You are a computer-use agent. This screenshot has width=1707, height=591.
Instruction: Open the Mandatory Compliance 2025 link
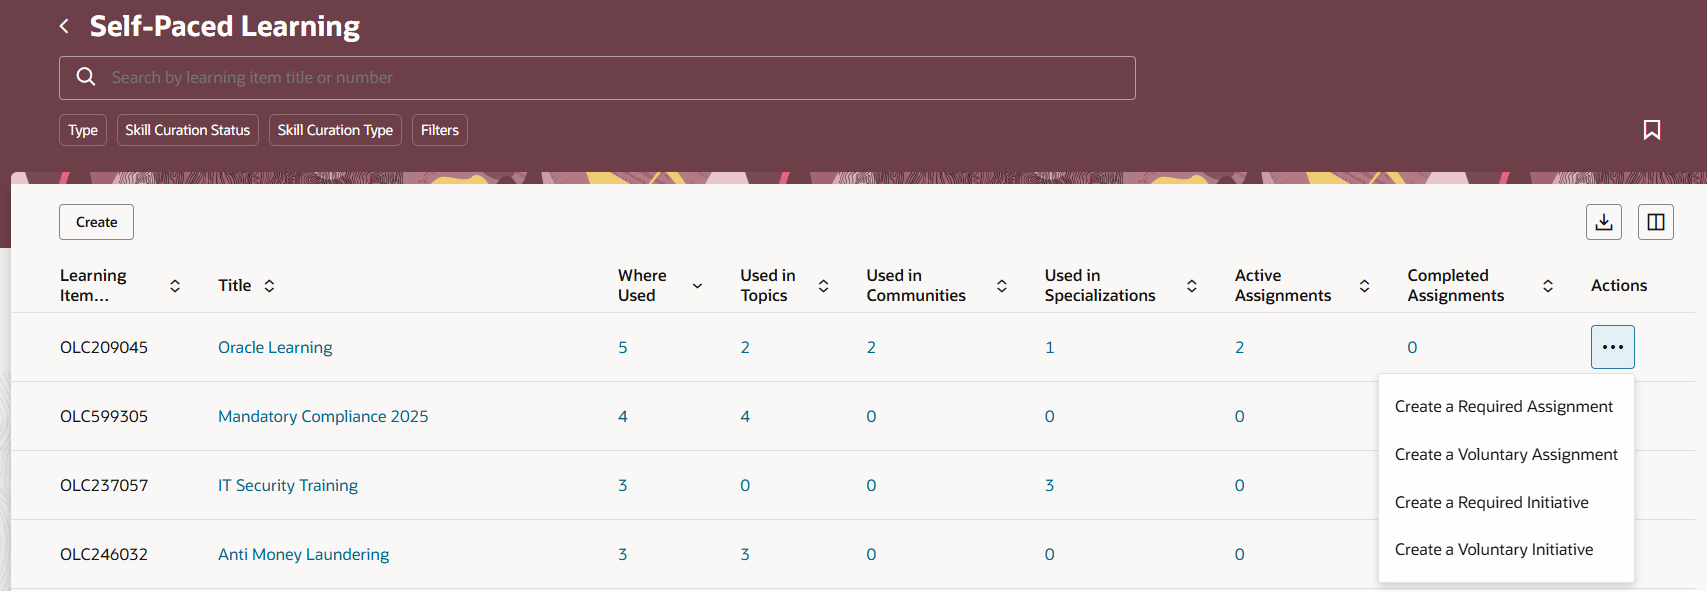tap(323, 416)
